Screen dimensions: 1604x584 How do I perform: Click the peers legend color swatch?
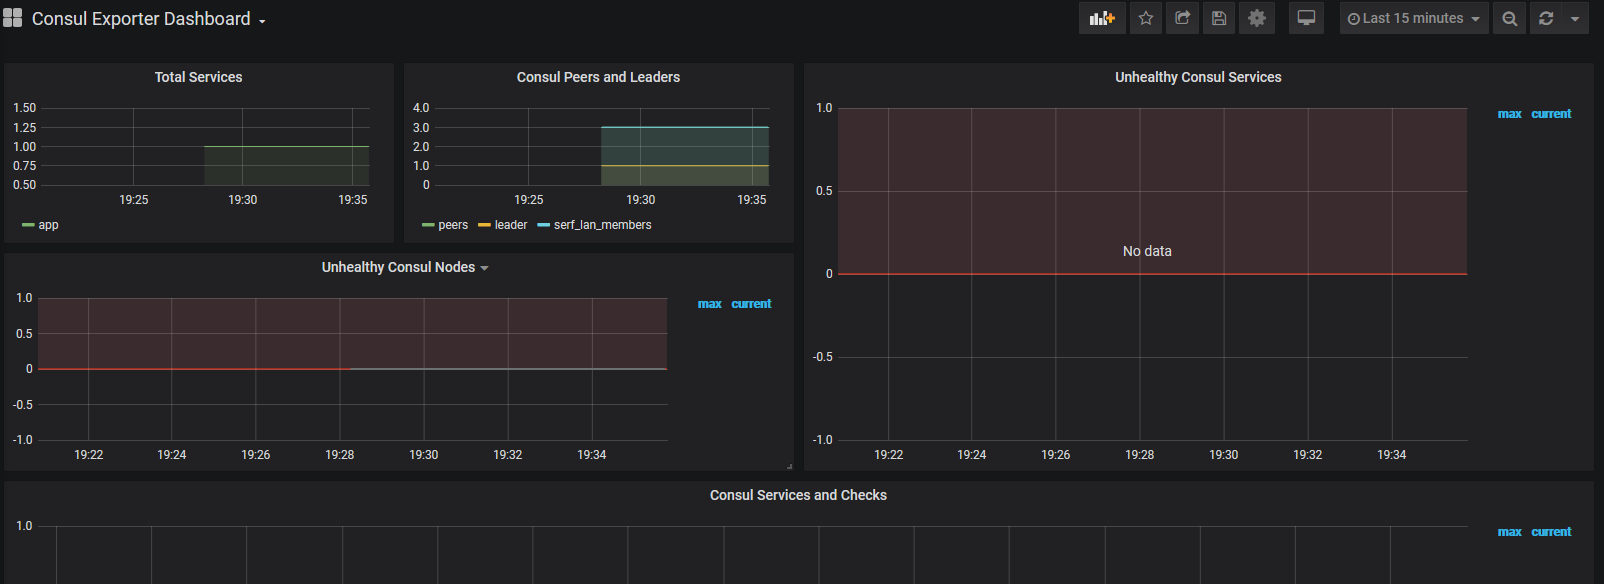(x=428, y=225)
